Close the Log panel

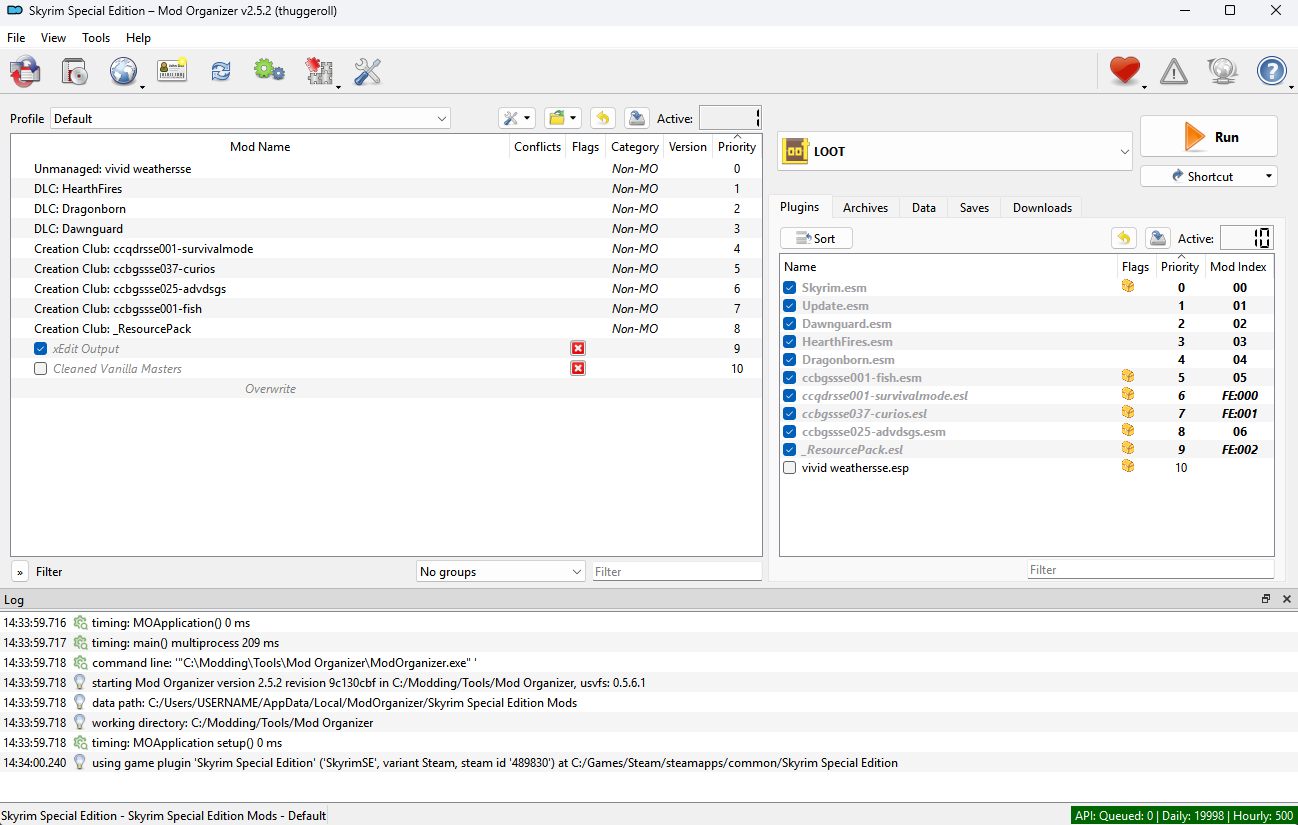pos(1287,599)
